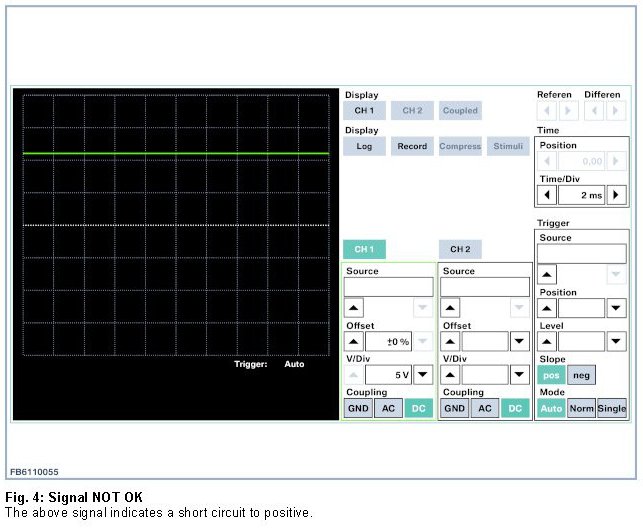This screenshot has height=529, width=643.
Task: Open CH 2 Source up arrow
Action: click(x=451, y=308)
